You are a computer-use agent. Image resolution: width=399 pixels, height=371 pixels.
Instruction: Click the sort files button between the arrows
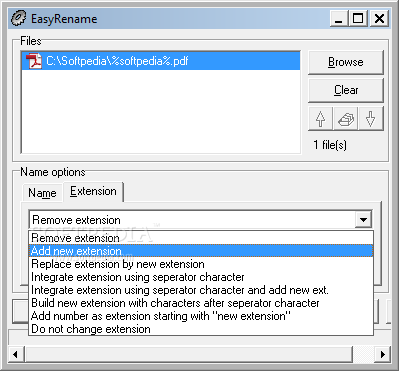point(346,119)
